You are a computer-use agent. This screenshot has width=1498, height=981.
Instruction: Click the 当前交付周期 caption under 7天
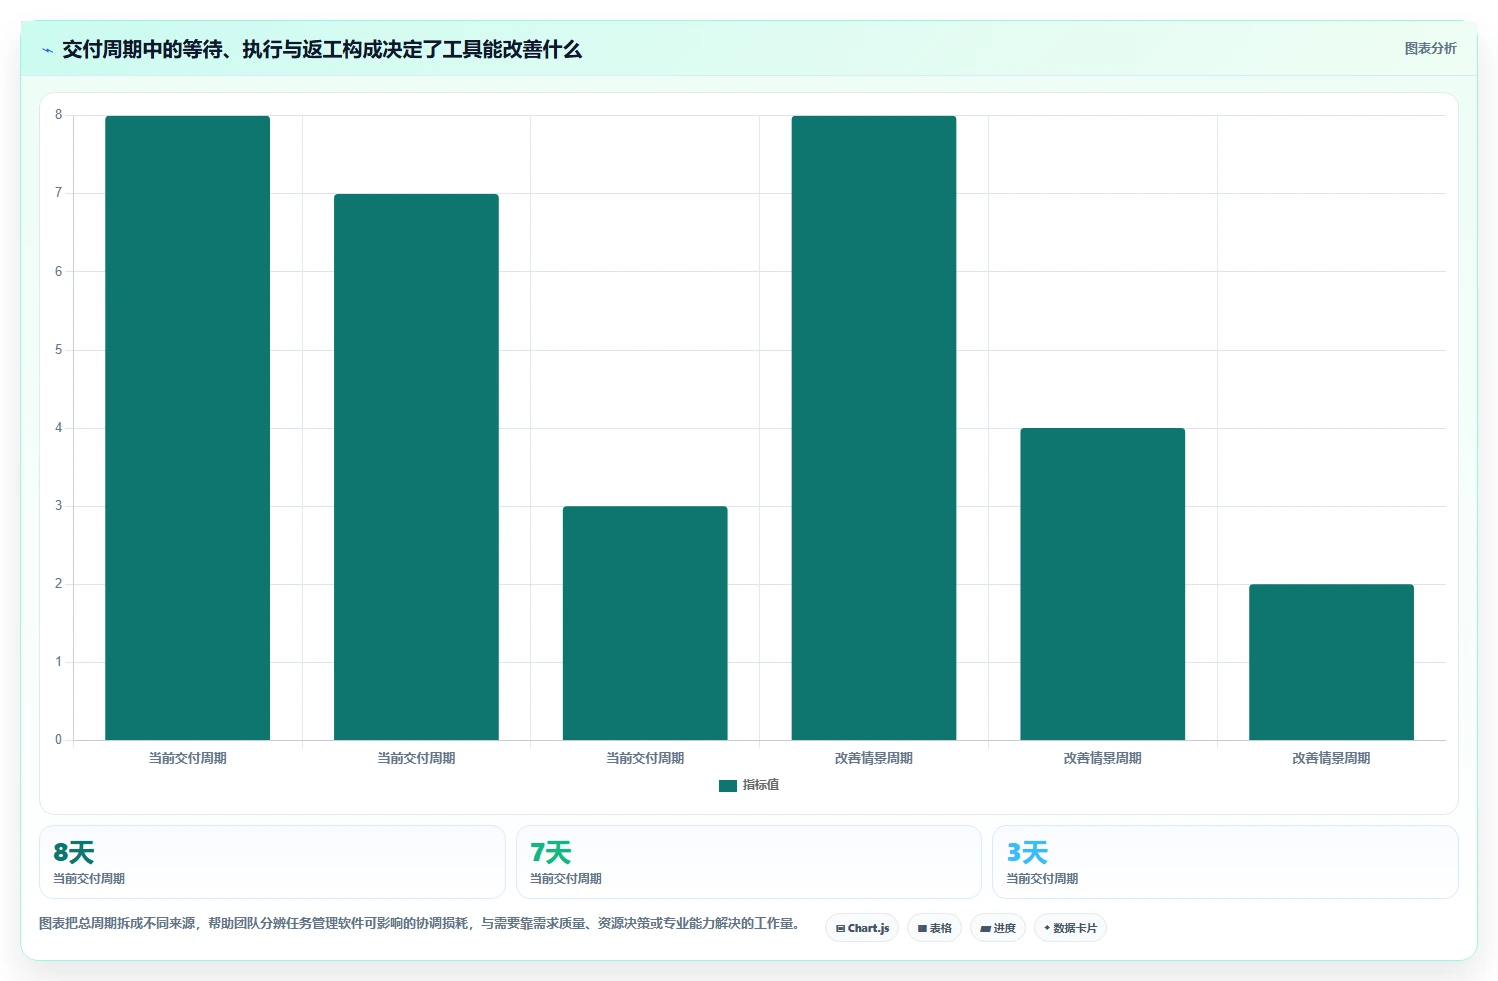click(x=566, y=879)
